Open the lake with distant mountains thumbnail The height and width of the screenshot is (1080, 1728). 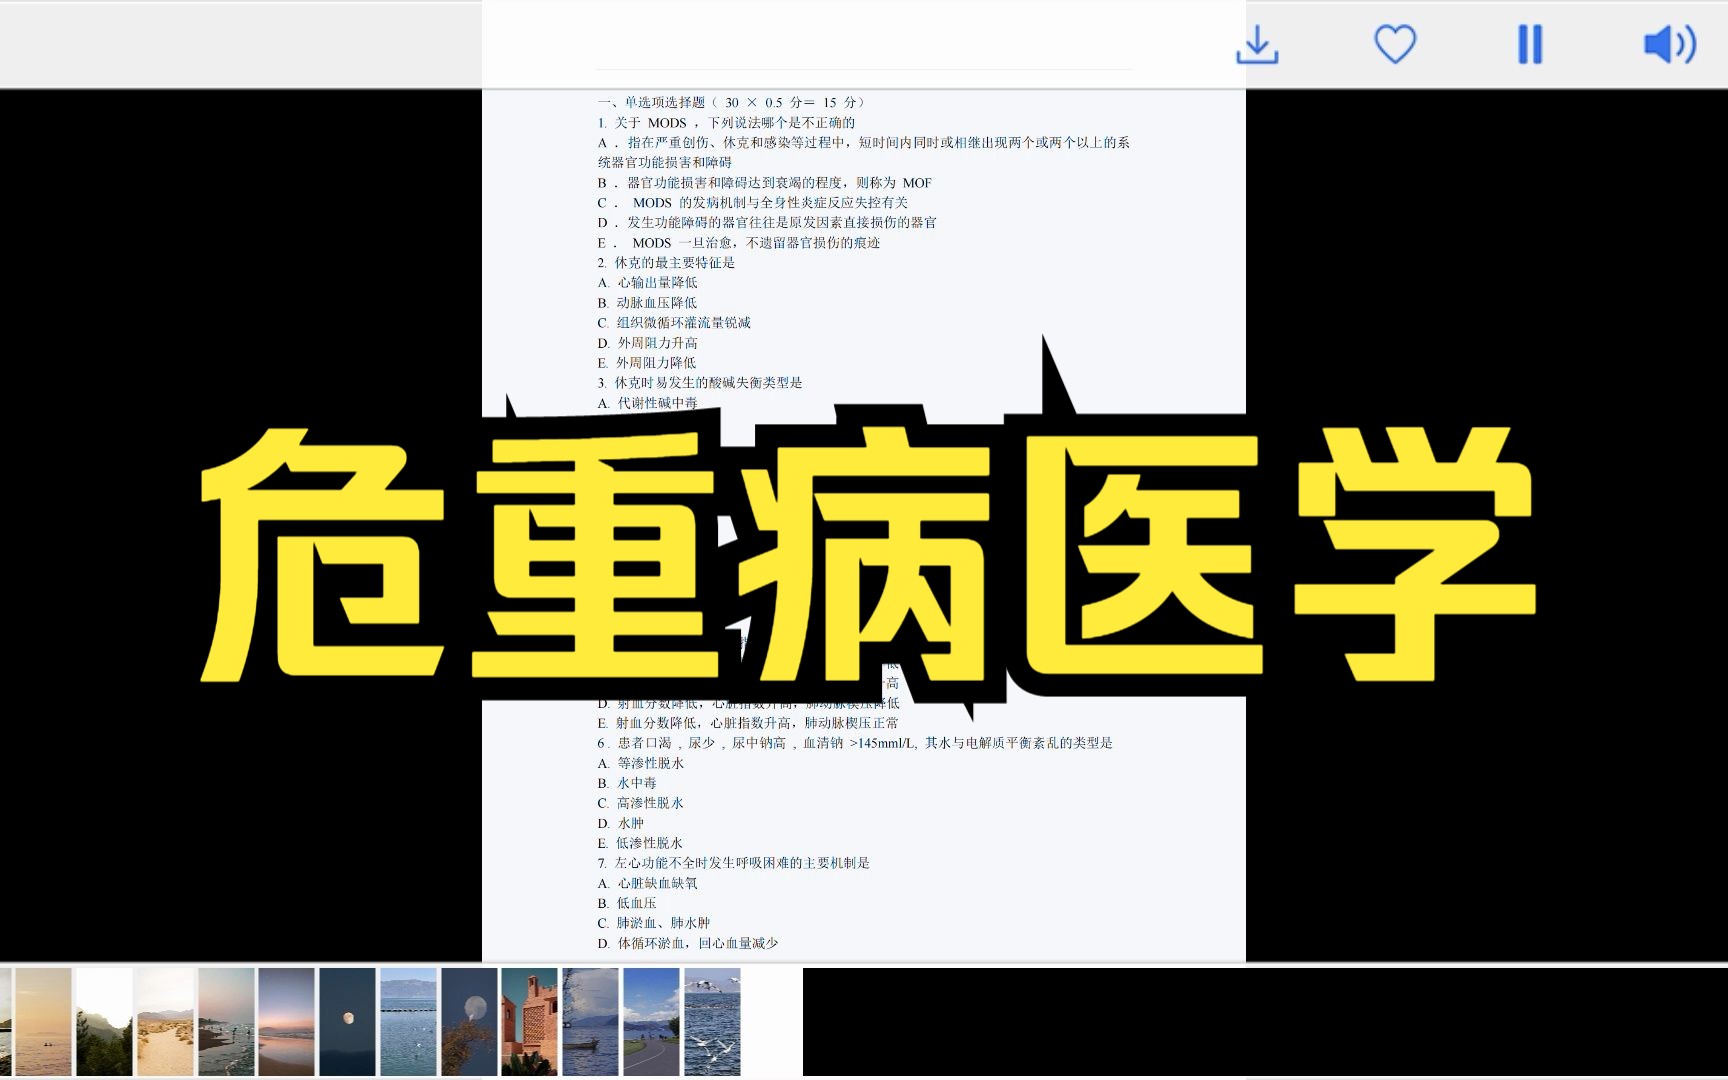click(408, 1021)
